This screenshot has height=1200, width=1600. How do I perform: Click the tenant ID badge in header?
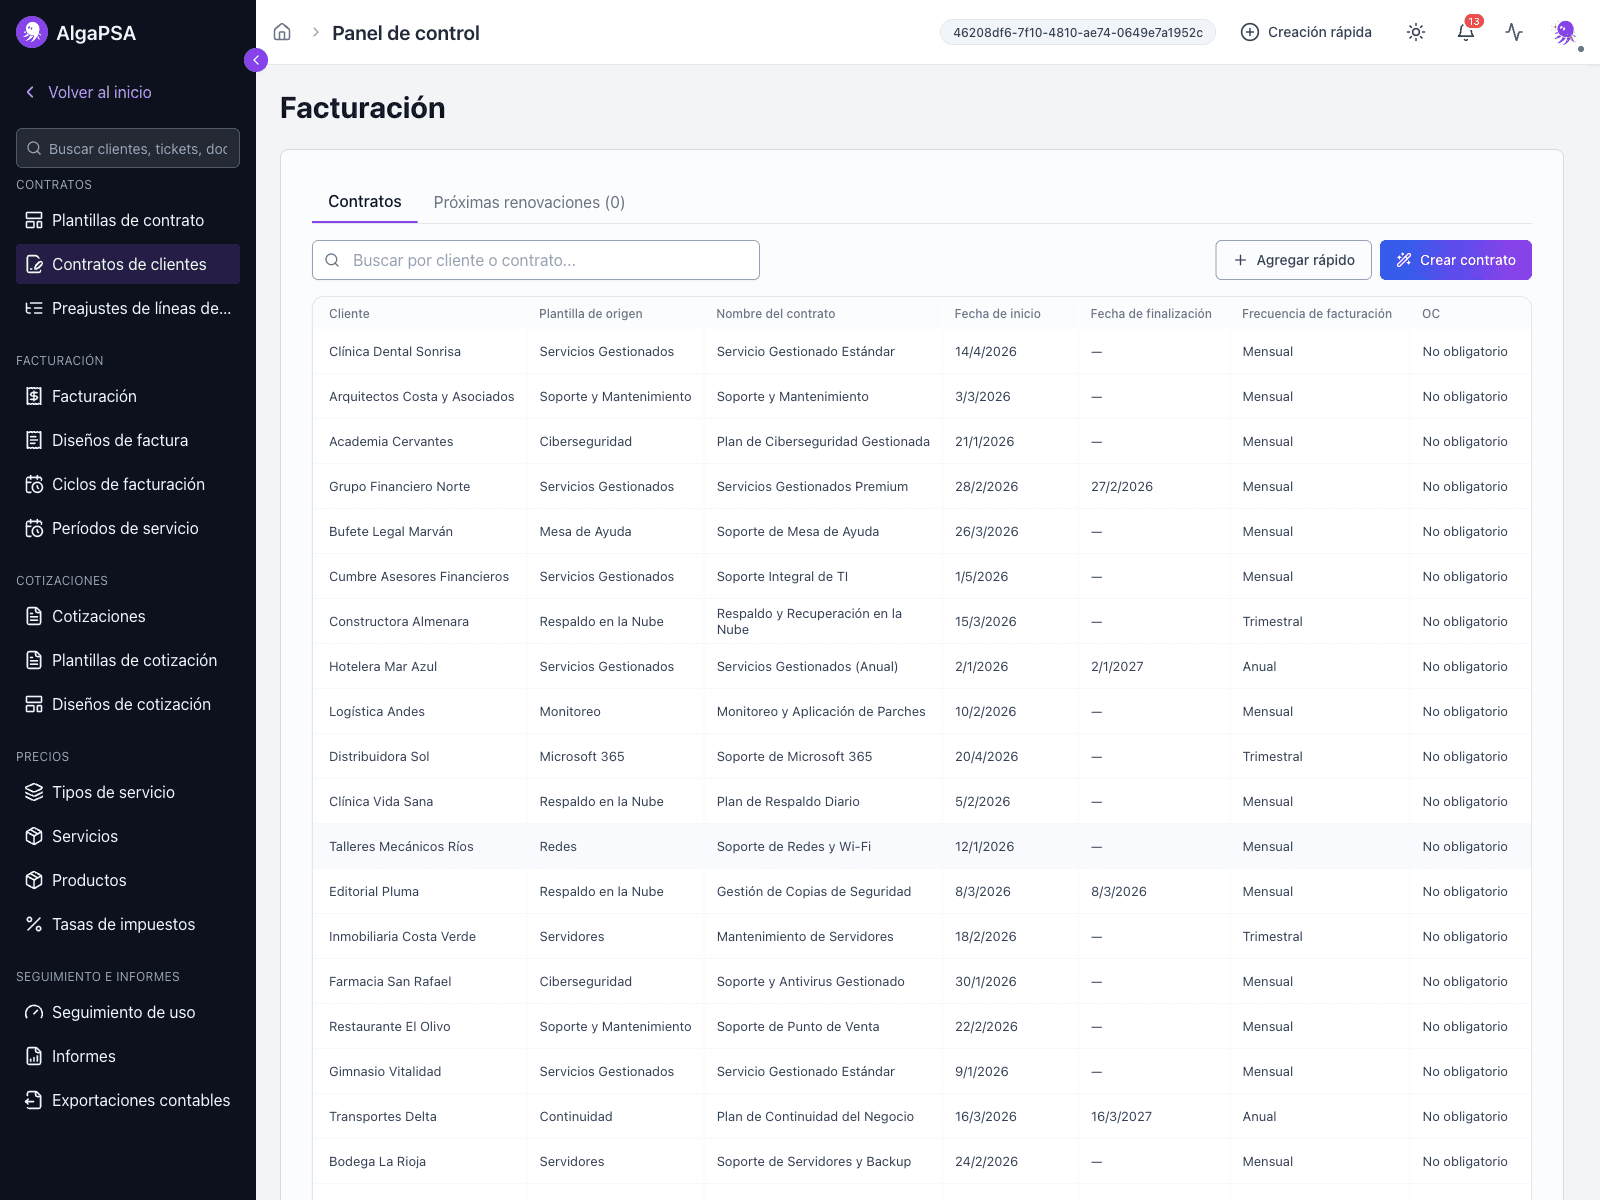coord(1078,32)
